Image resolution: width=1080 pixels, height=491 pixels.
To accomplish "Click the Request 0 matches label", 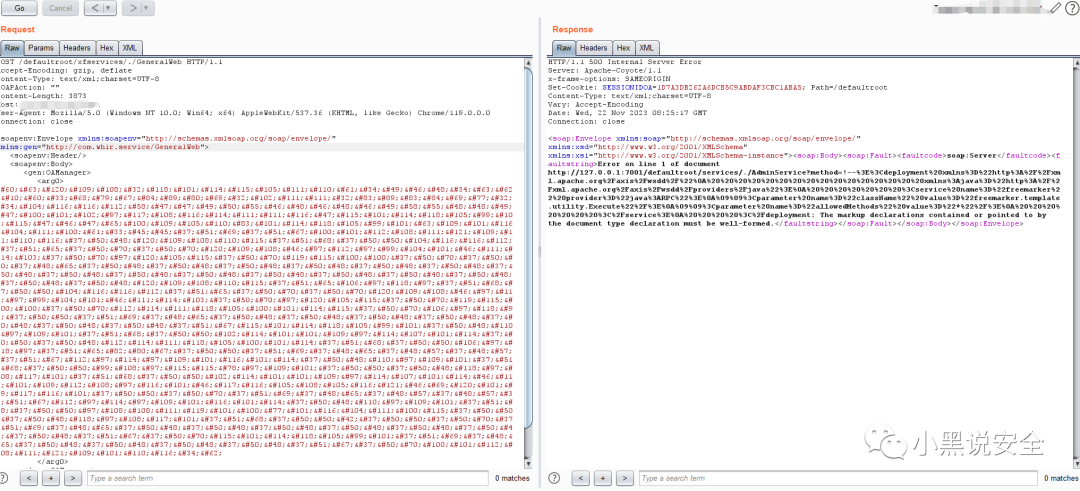I will [512, 478].
